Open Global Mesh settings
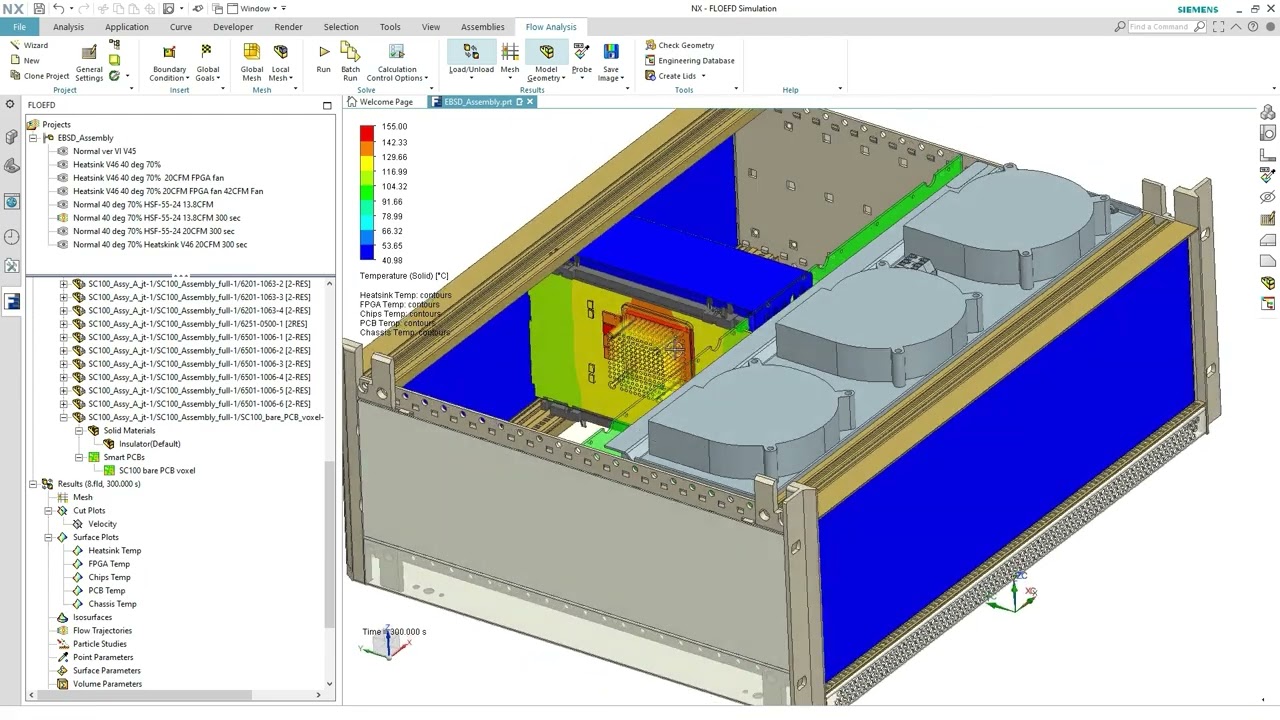1280x720 pixels. pyautogui.click(x=251, y=62)
